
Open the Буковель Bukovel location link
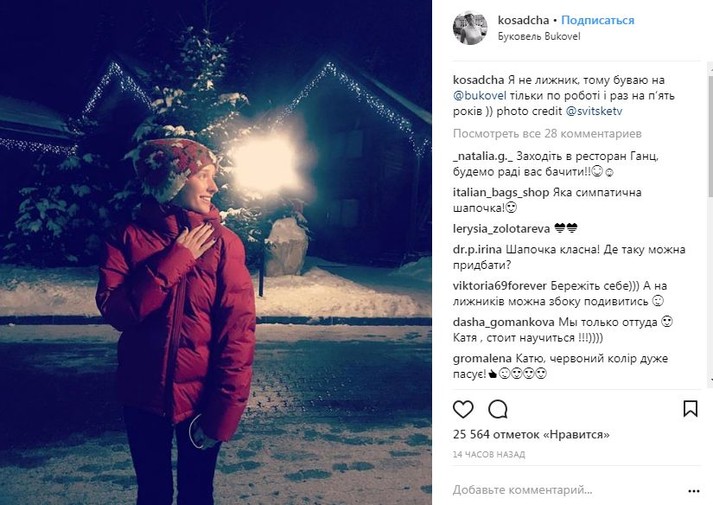point(539,36)
